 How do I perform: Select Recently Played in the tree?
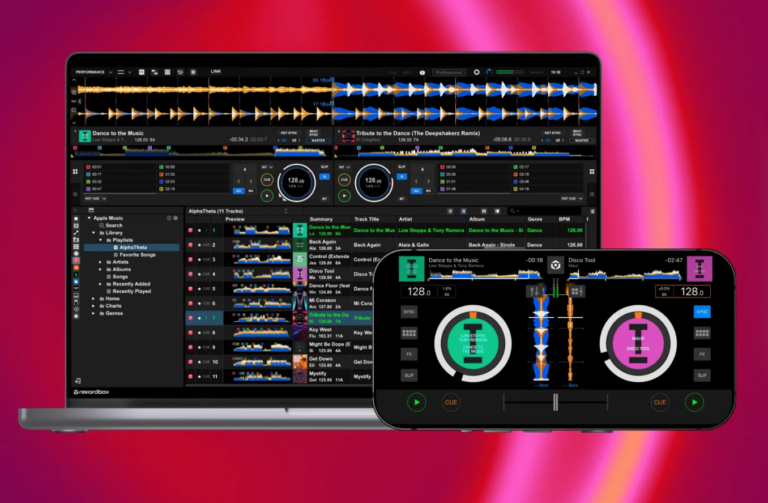pos(132,291)
